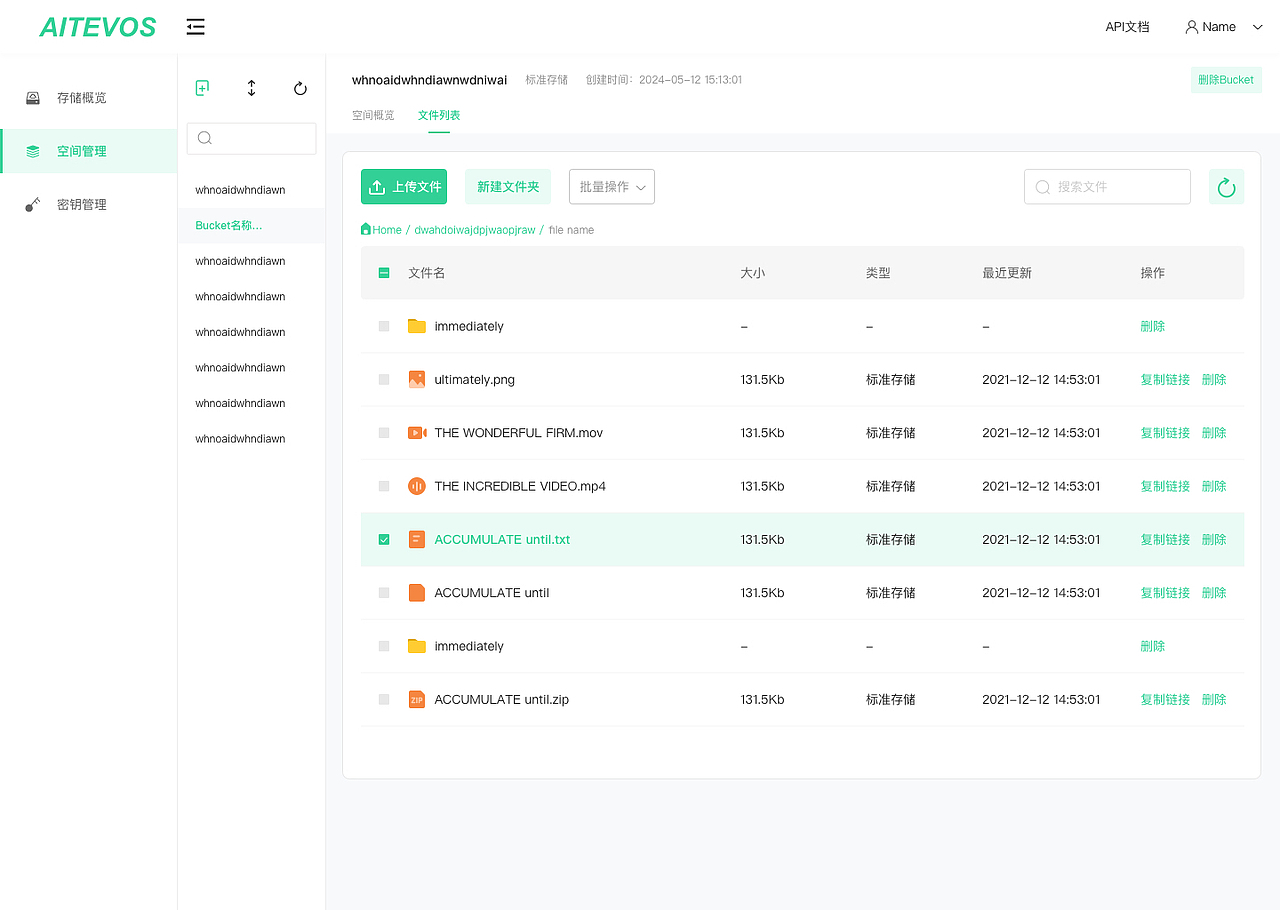Click the first immediately folder icon
The image size is (1280, 910).
tap(417, 326)
